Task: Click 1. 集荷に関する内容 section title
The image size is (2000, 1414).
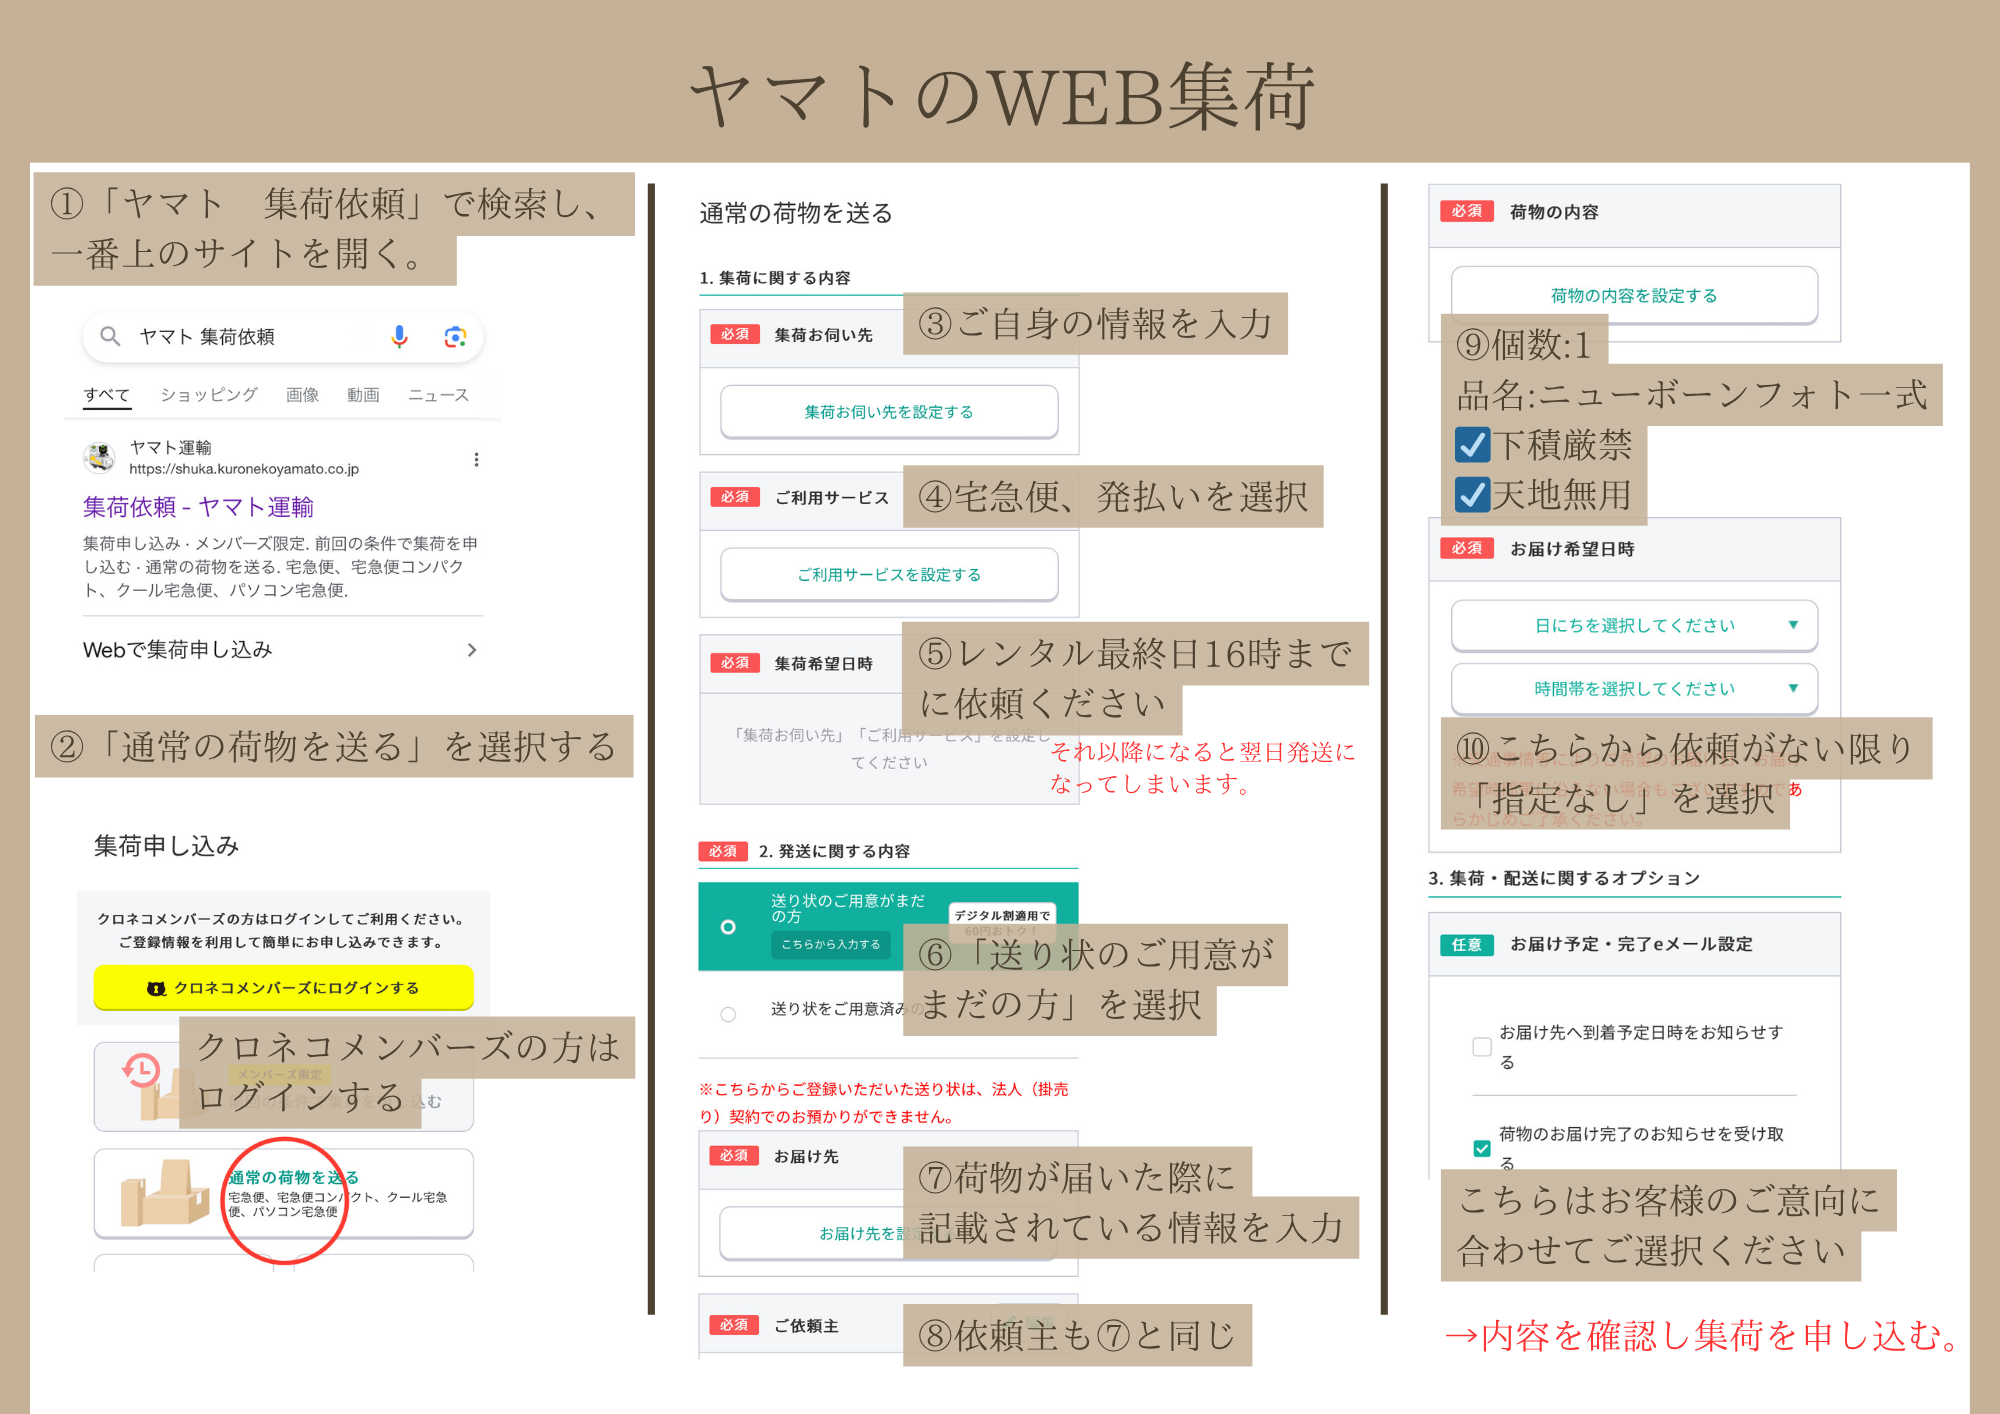Action: coord(775,278)
